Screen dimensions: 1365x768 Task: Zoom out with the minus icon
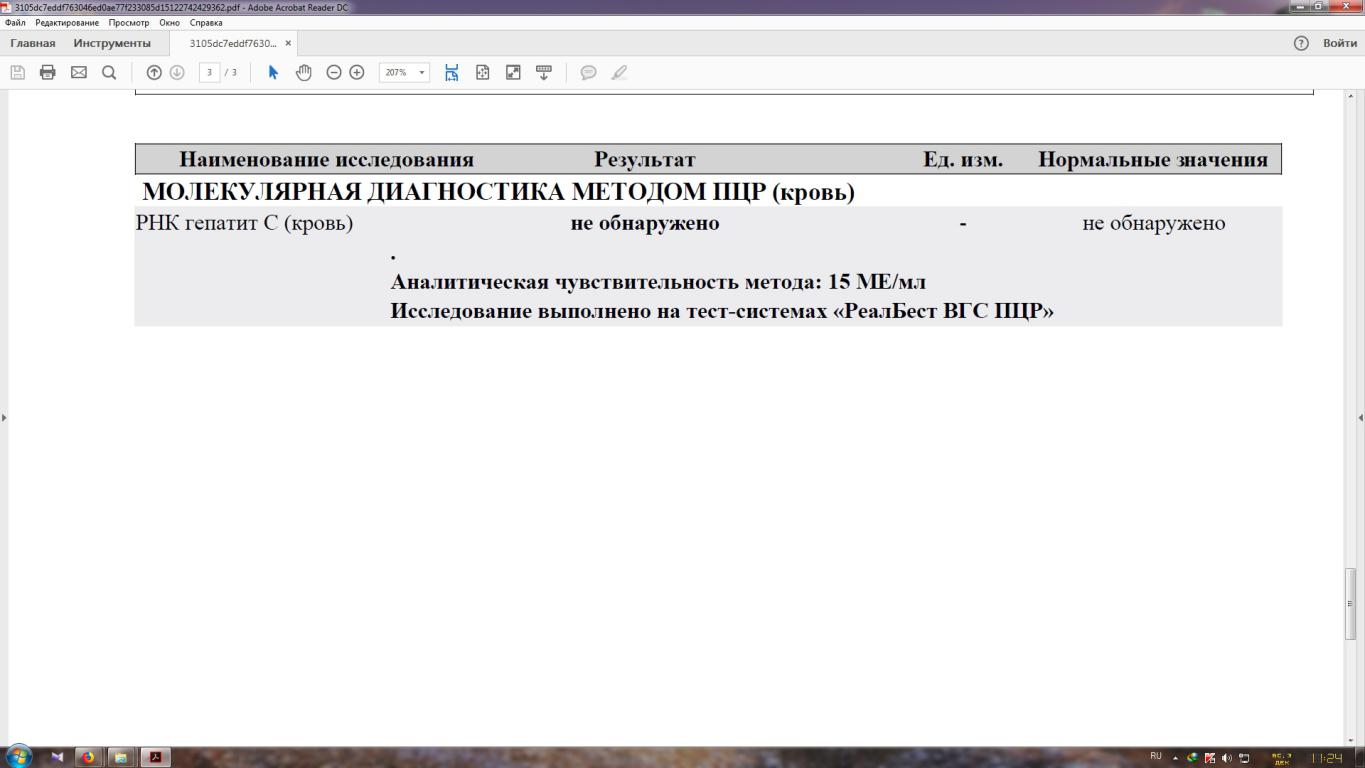click(334, 72)
